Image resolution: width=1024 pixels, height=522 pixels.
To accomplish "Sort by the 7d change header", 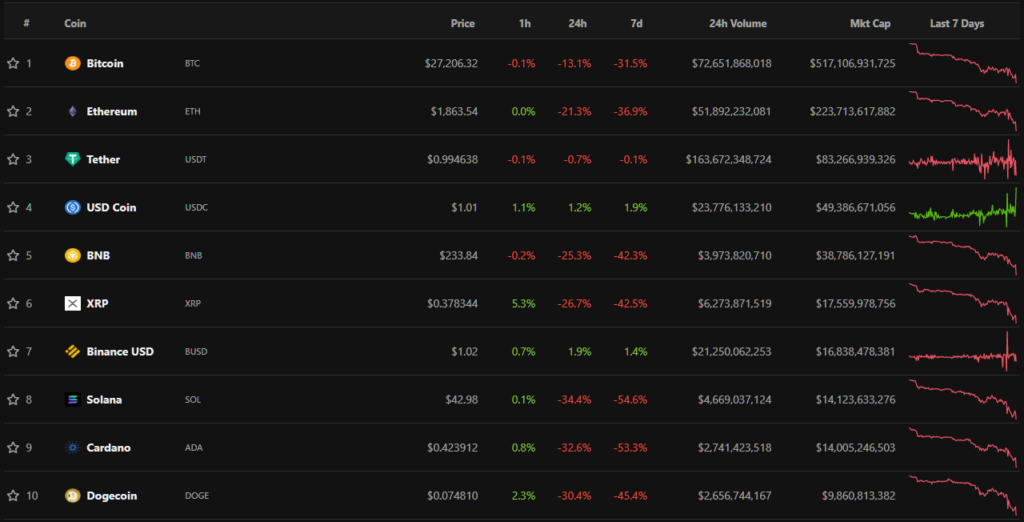I will pos(637,23).
